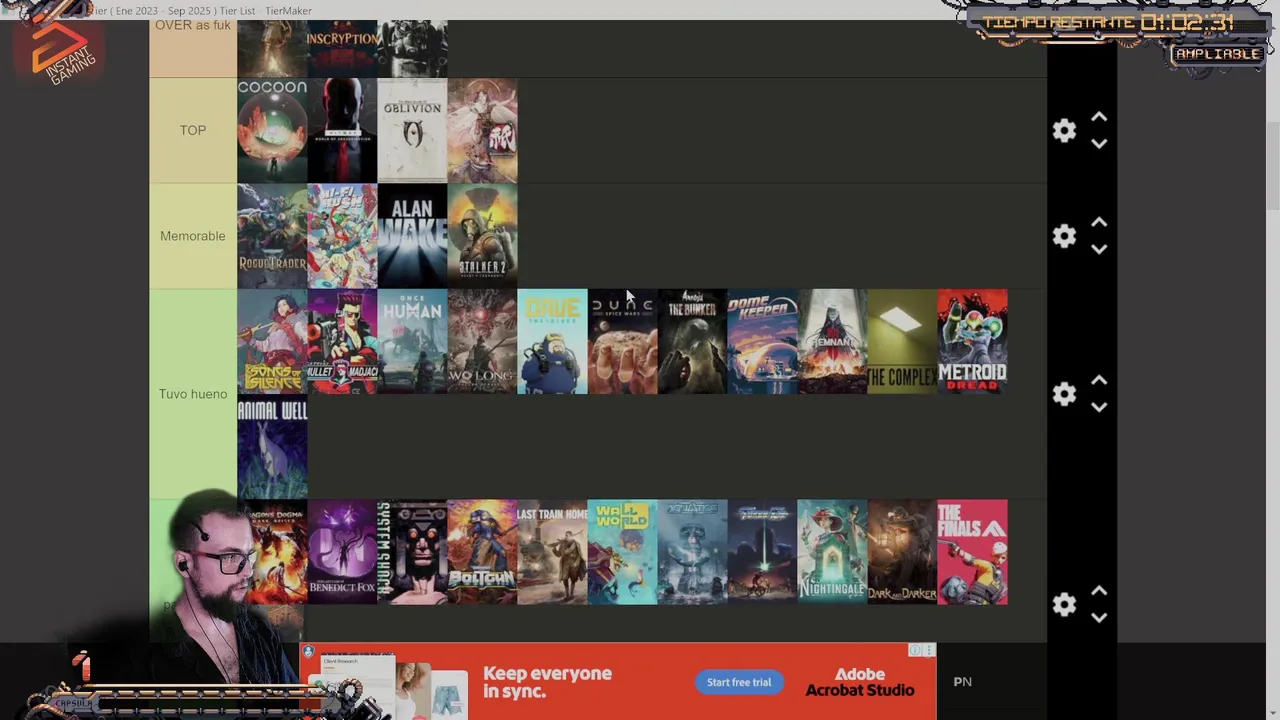Pick the Dark and Darker cover
This screenshot has height=720, width=1280.
coord(902,552)
